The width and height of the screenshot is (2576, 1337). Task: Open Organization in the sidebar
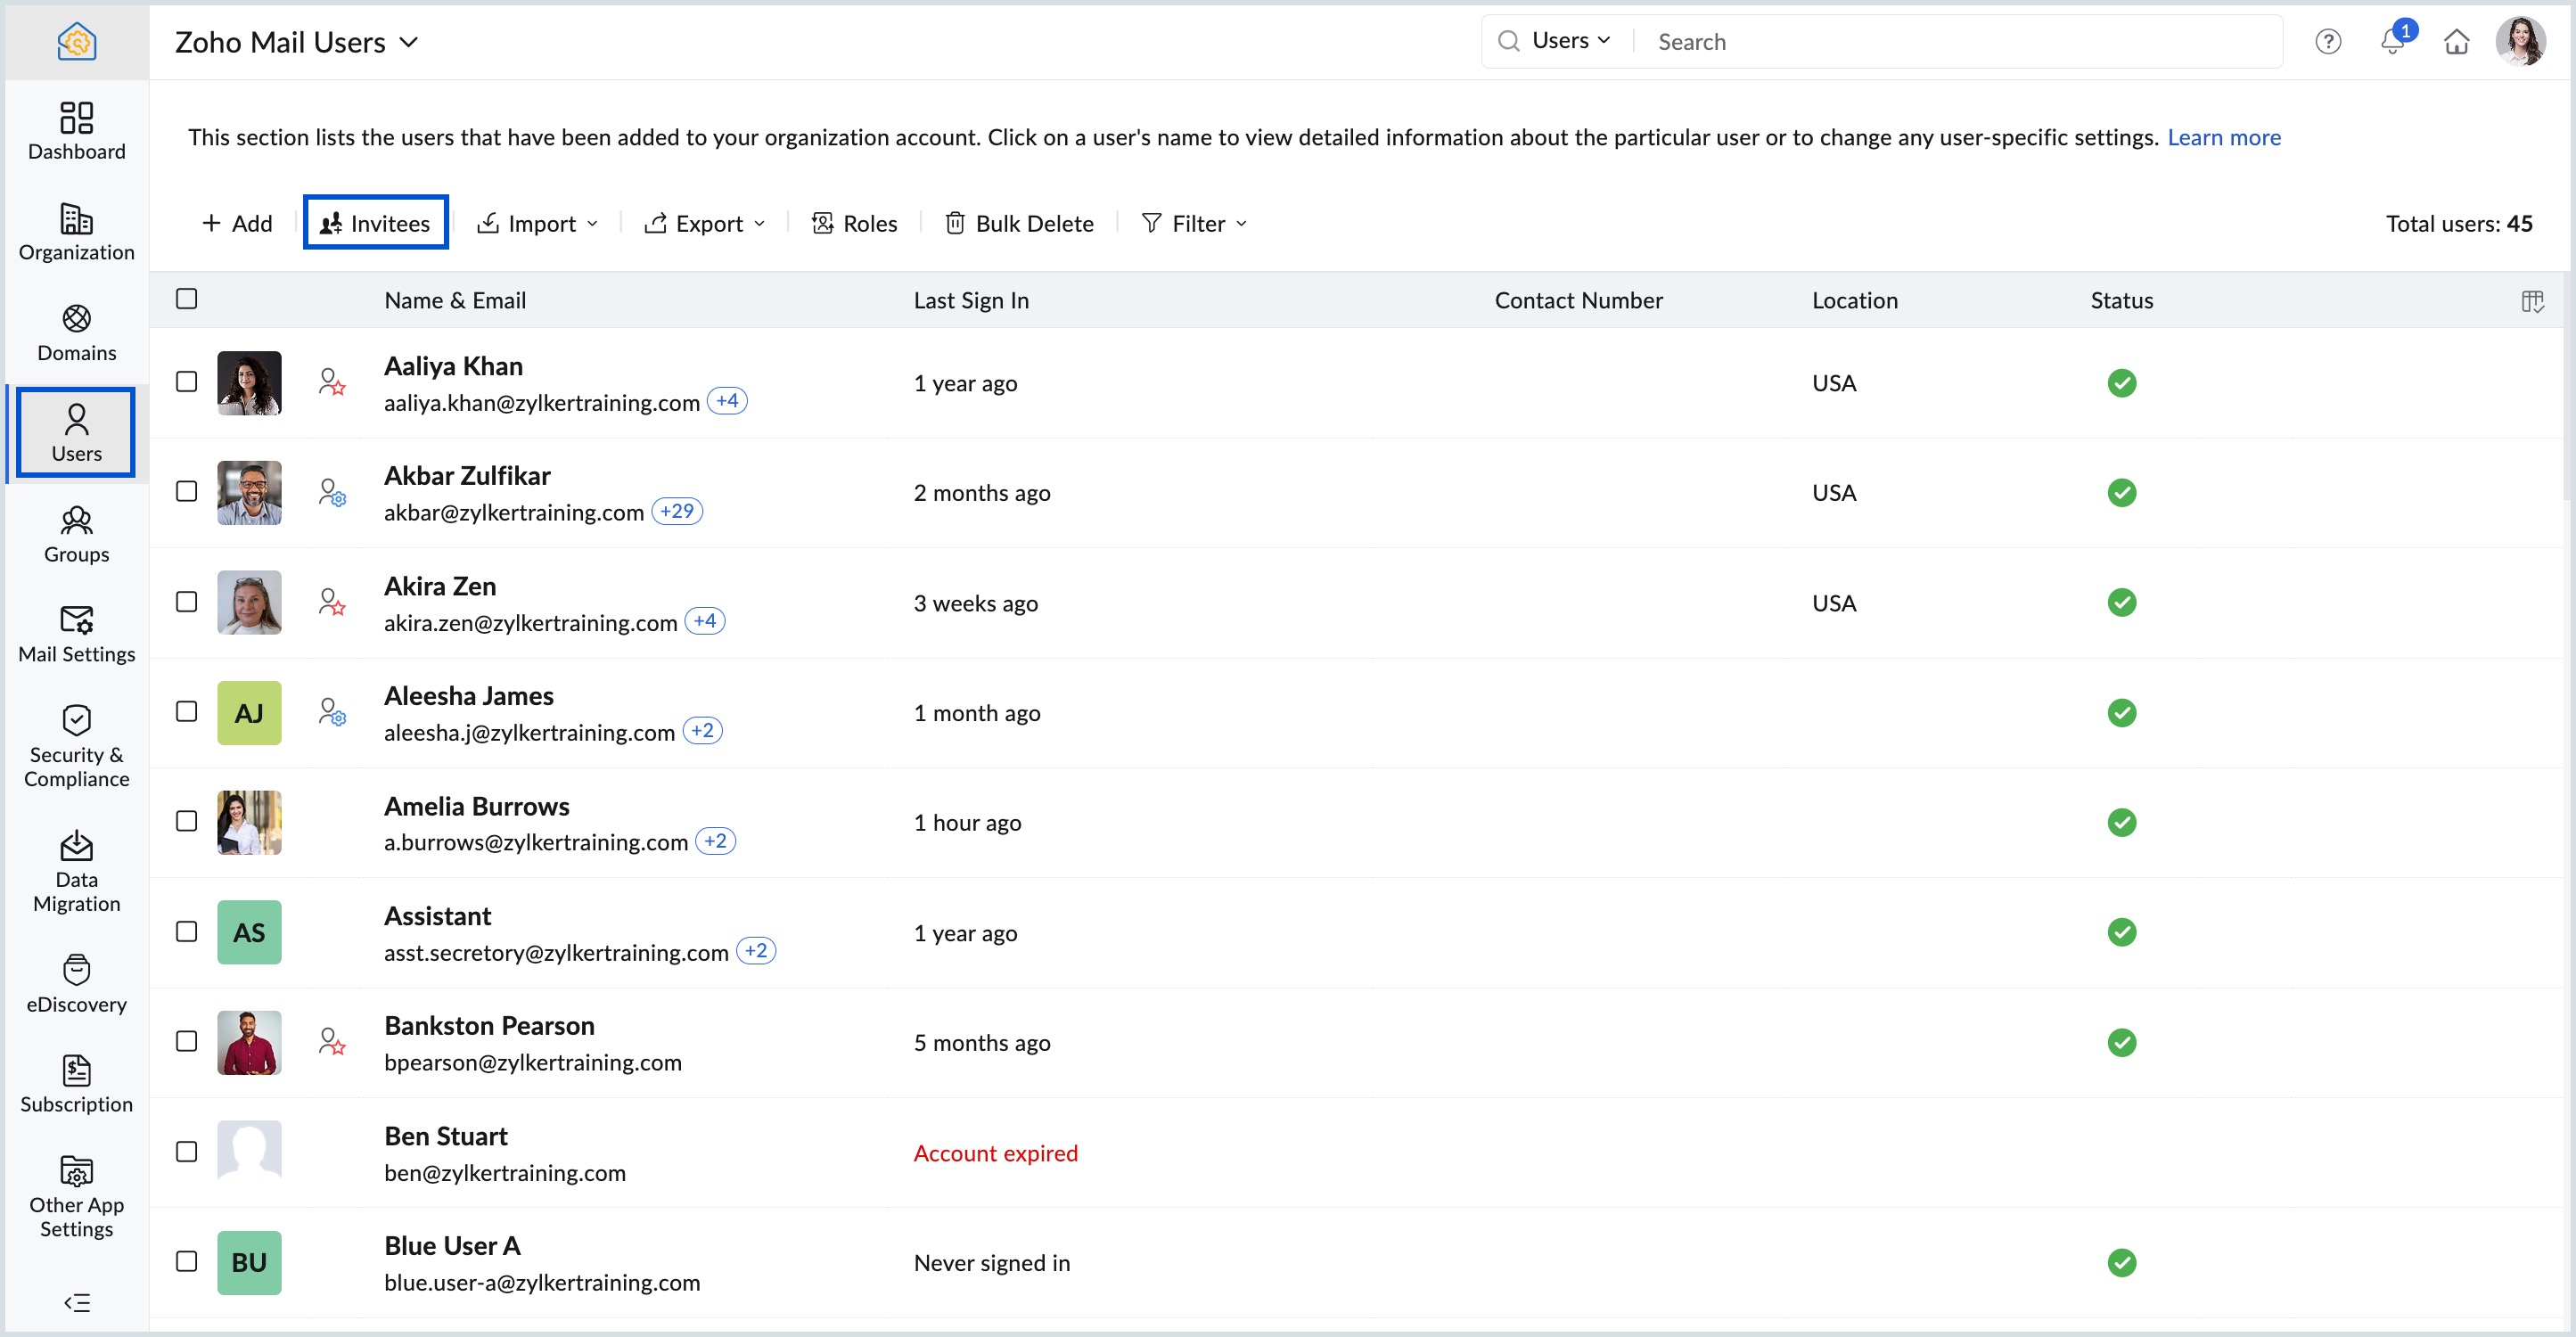pos(77,232)
